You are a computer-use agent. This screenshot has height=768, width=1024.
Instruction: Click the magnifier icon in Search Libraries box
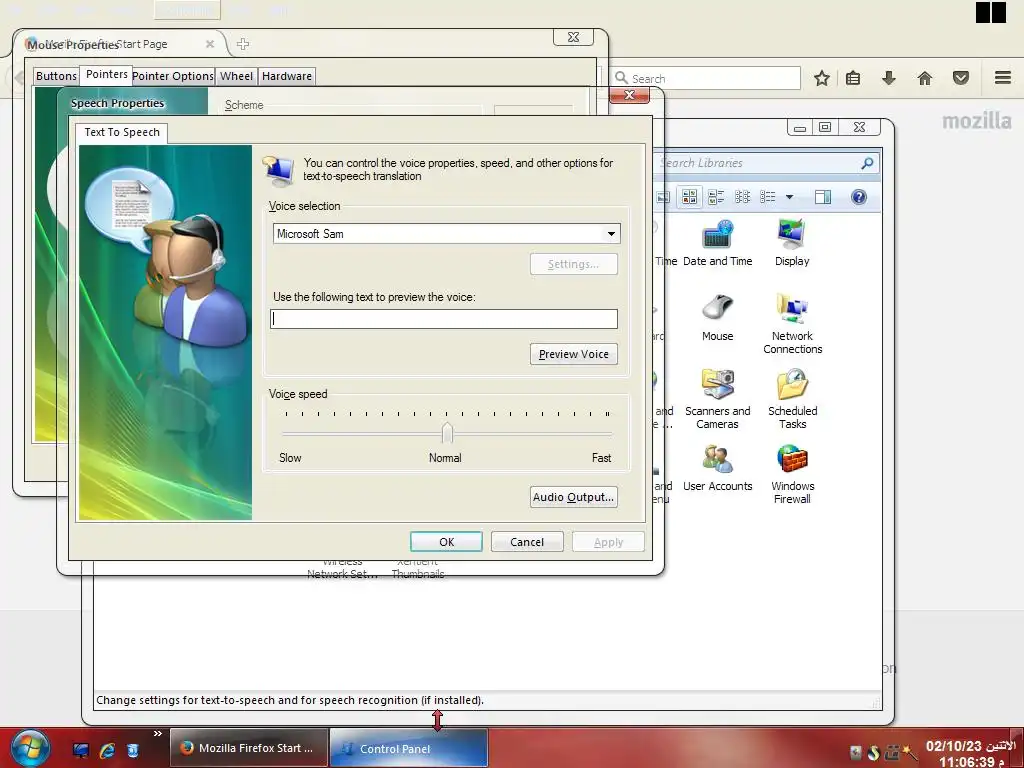click(867, 163)
